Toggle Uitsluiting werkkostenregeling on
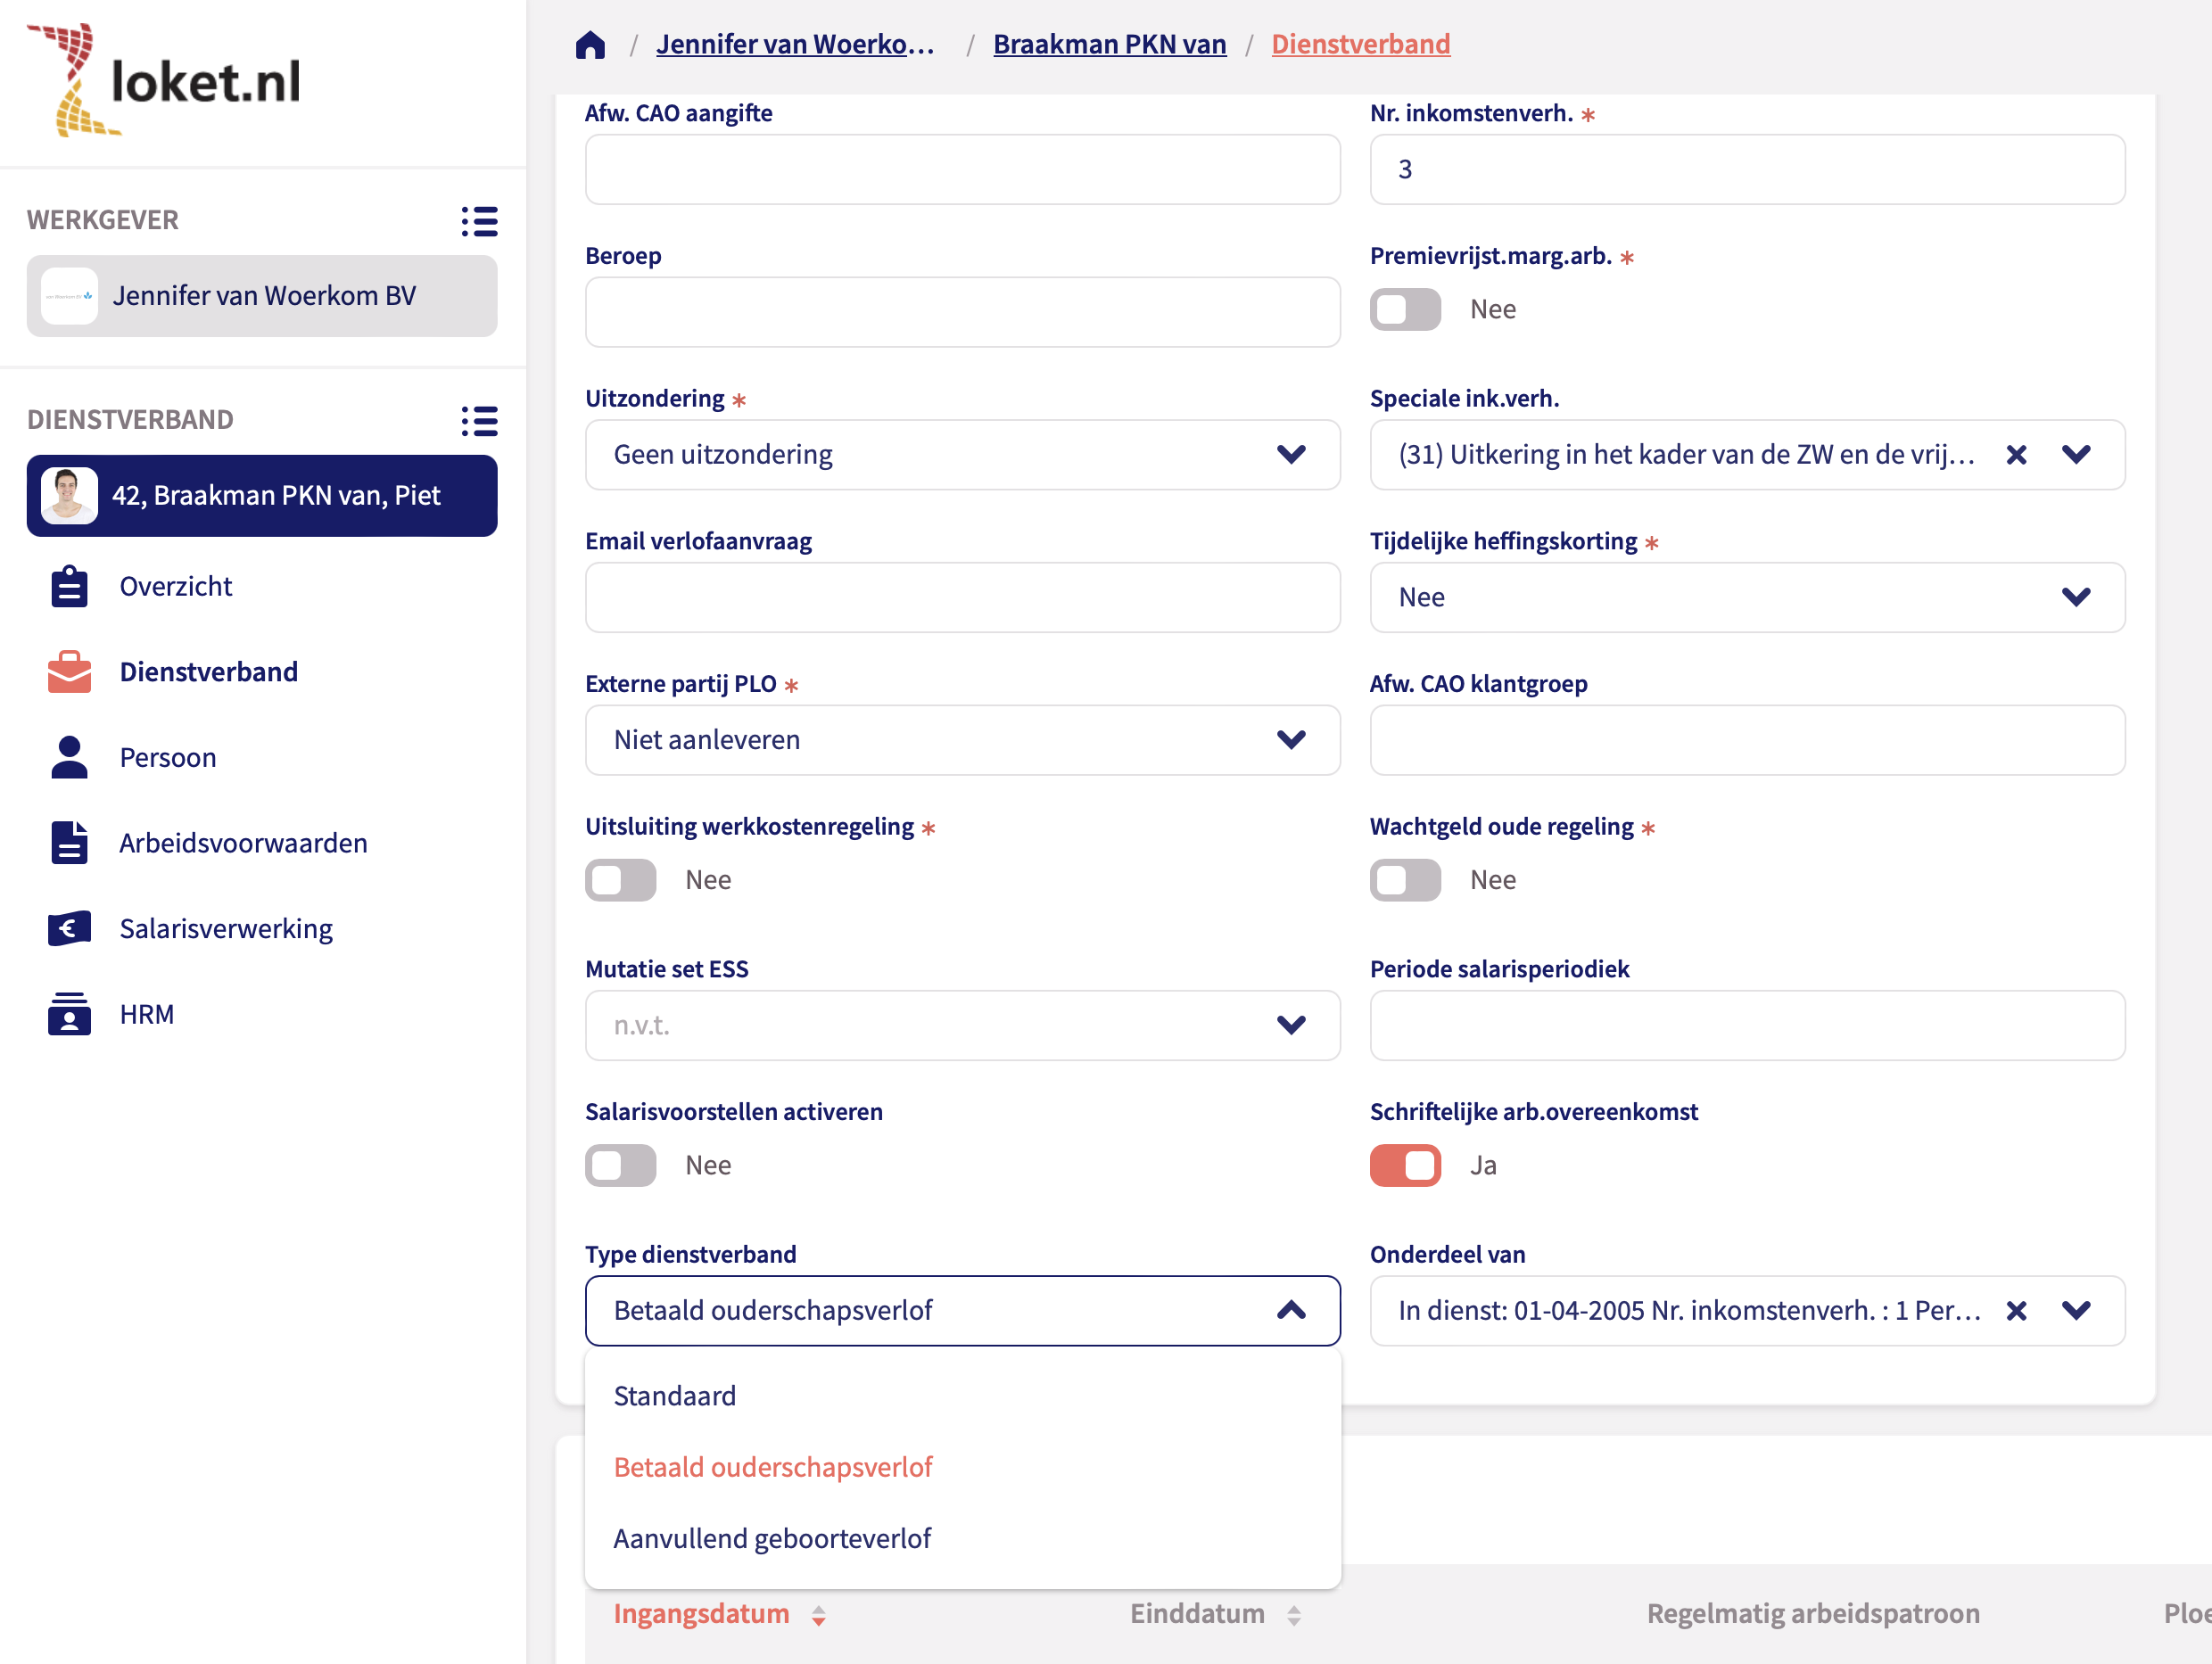The width and height of the screenshot is (2212, 1664). (620, 880)
